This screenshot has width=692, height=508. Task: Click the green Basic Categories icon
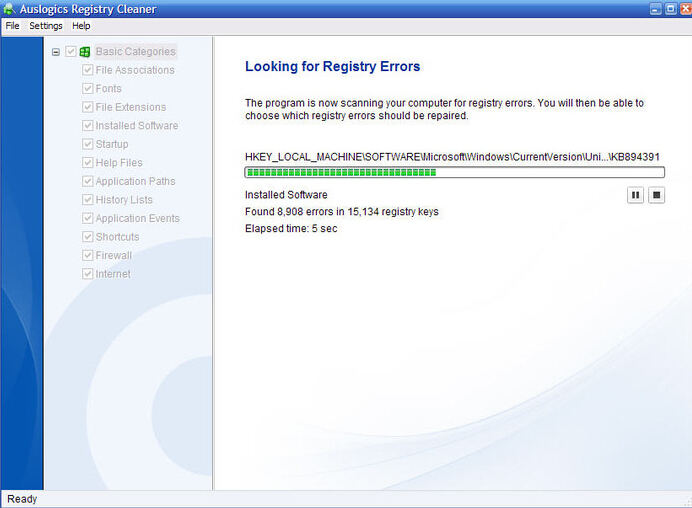(85, 52)
